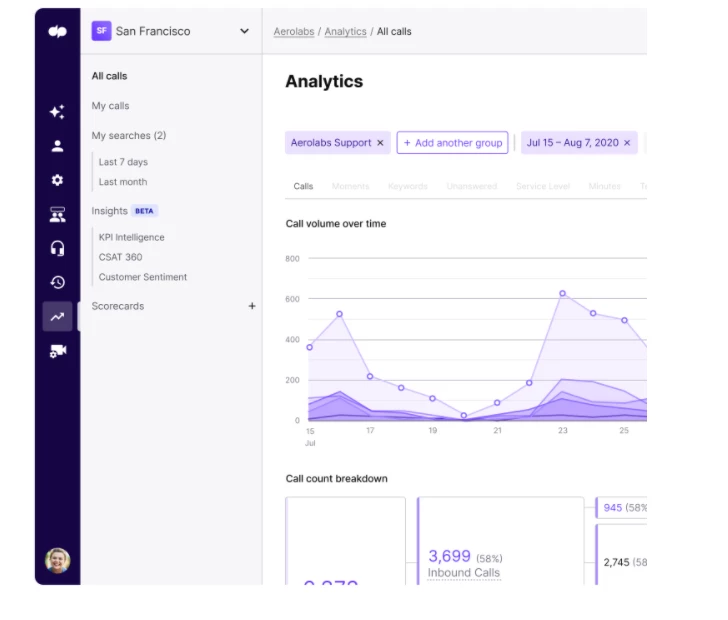This screenshot has width=728, height=620.
Task: Go to Analytics breadcrumb link
Action: point(345,32)
